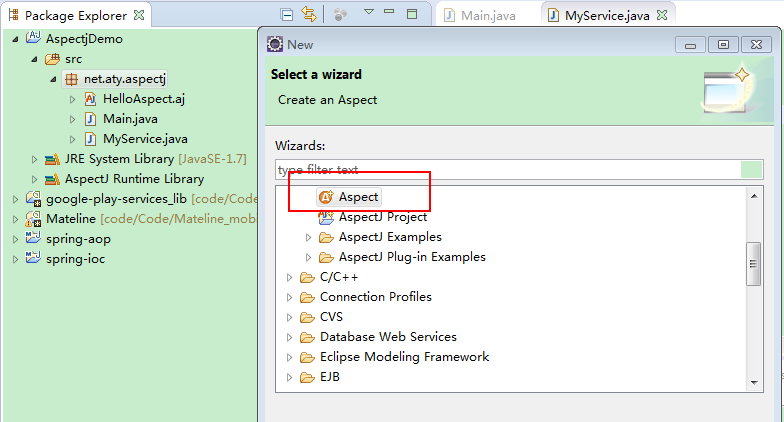Viewport: 784px width, 422px height.
Task: Collapse the src folder node
Action: click(34, 59)
